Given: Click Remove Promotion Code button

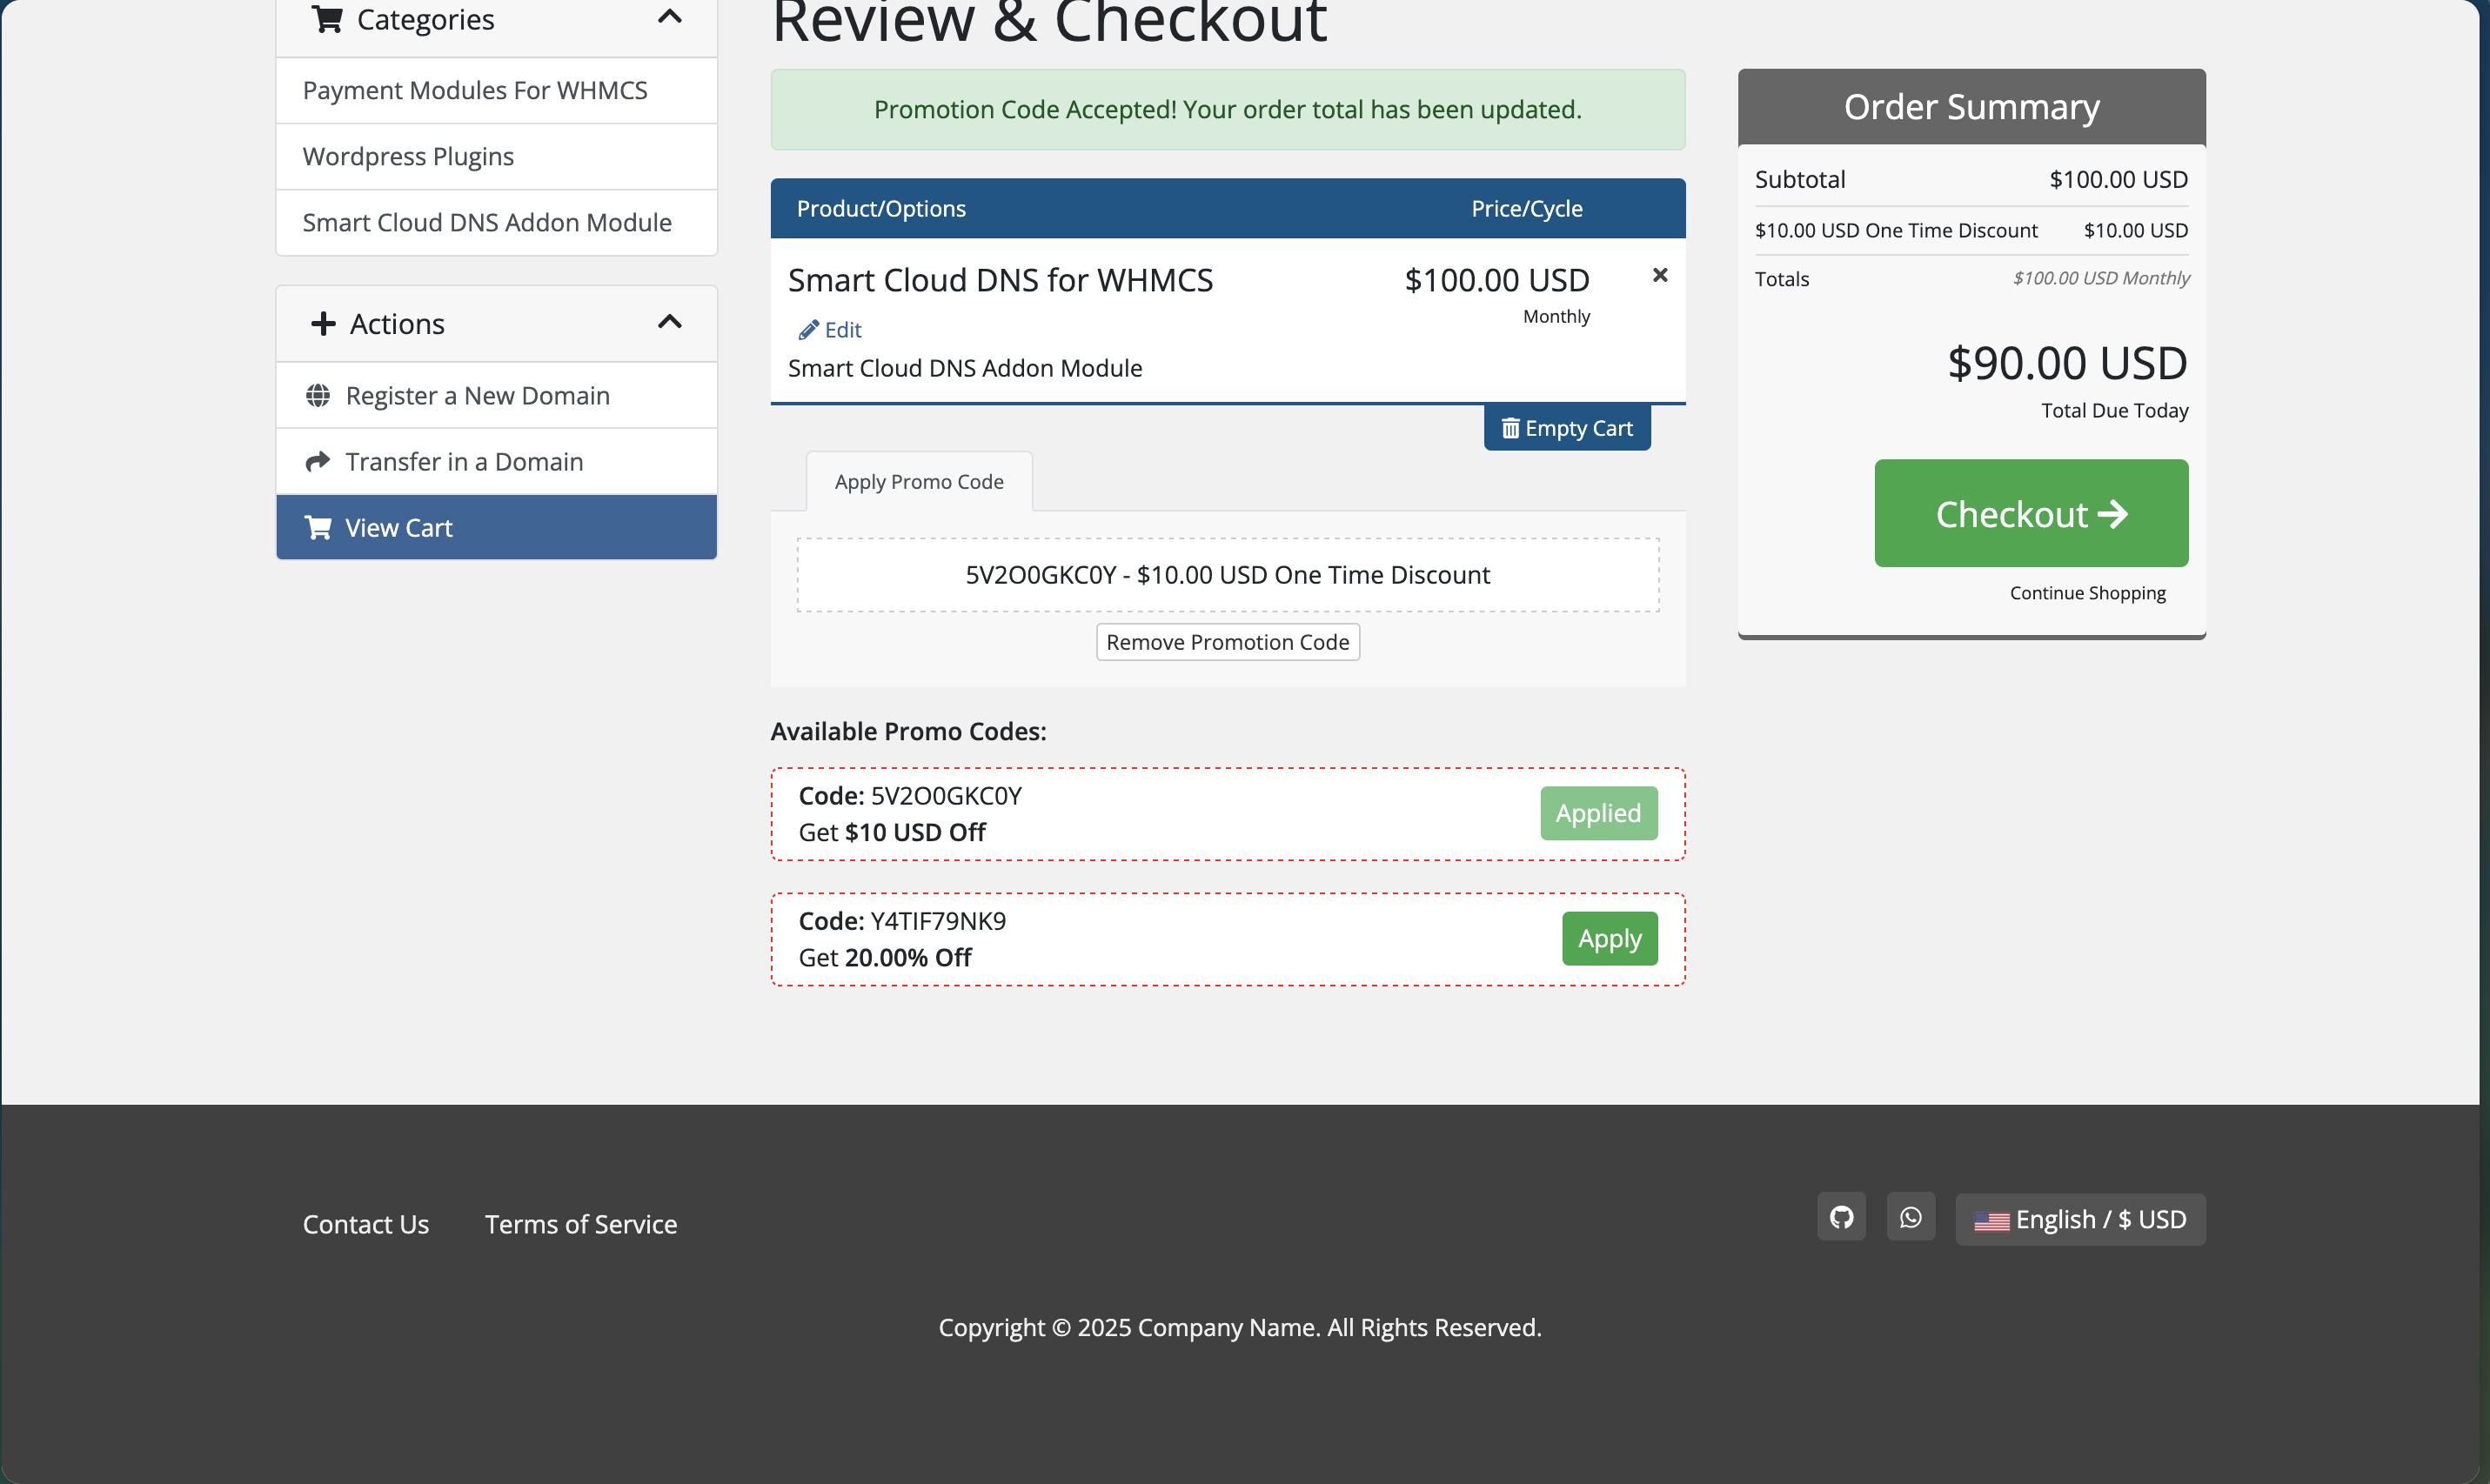Looking at the screenshot, I should pos(1227,642).
